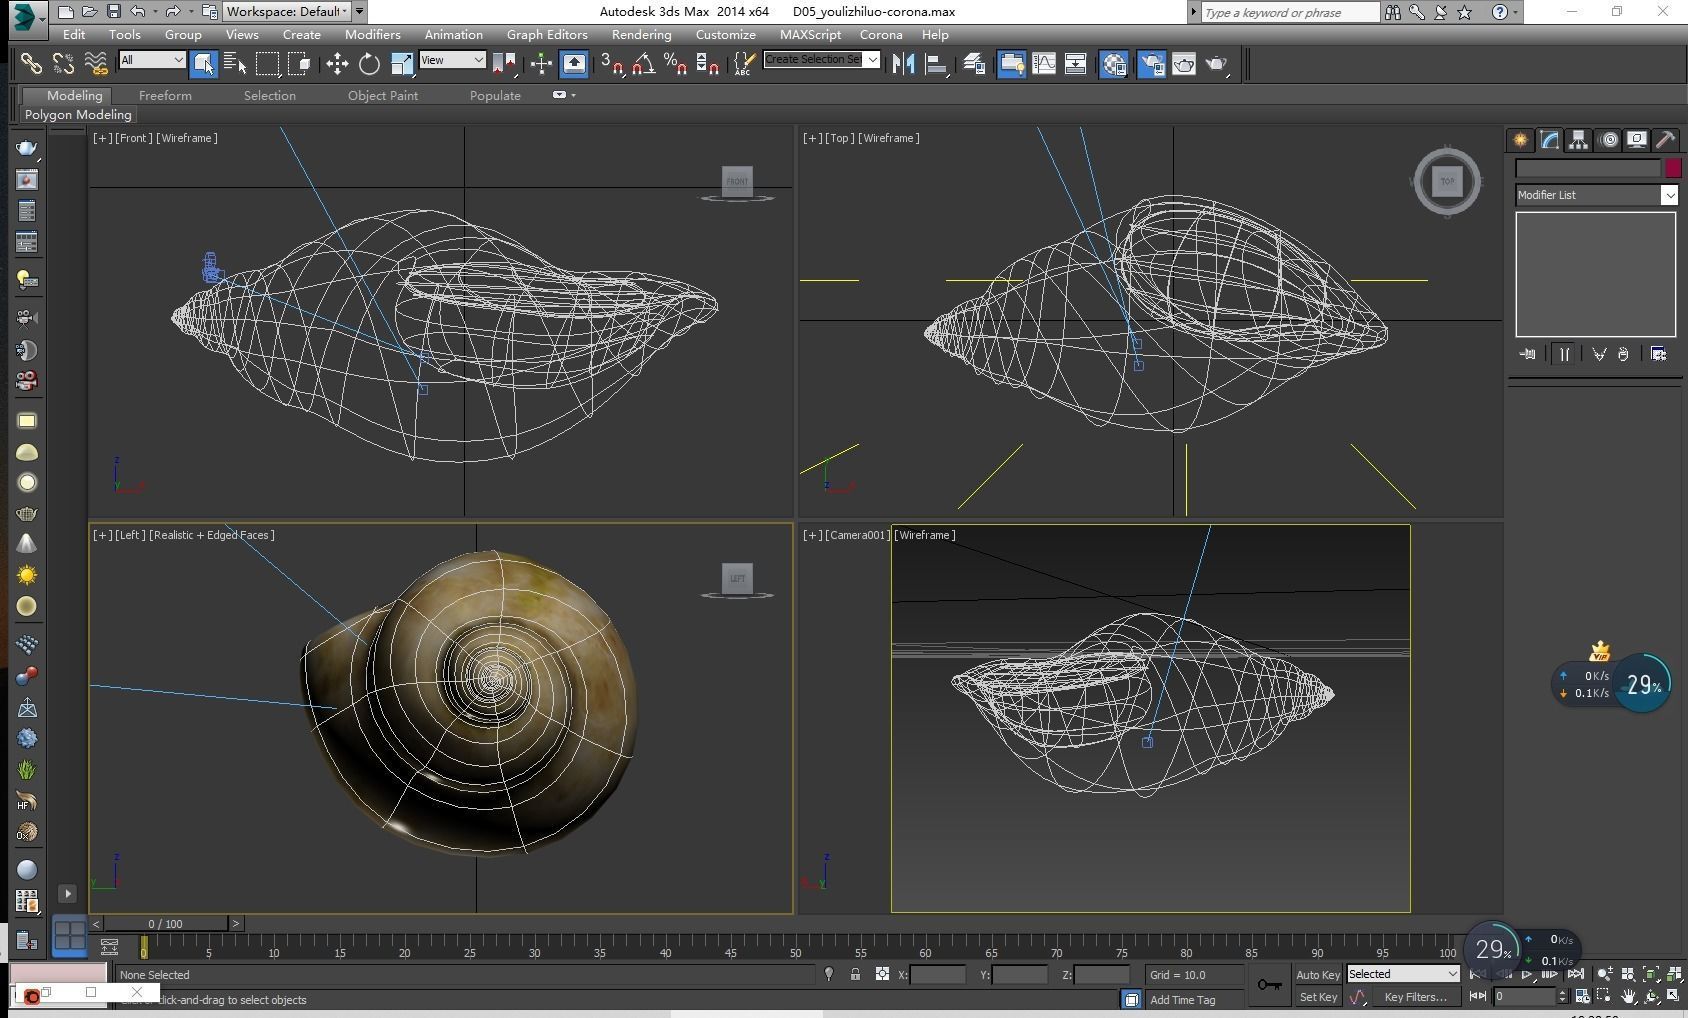This screenshot has height=1018, width=1688.
Task: Click the Align tool icon
Action: point(937,64)
